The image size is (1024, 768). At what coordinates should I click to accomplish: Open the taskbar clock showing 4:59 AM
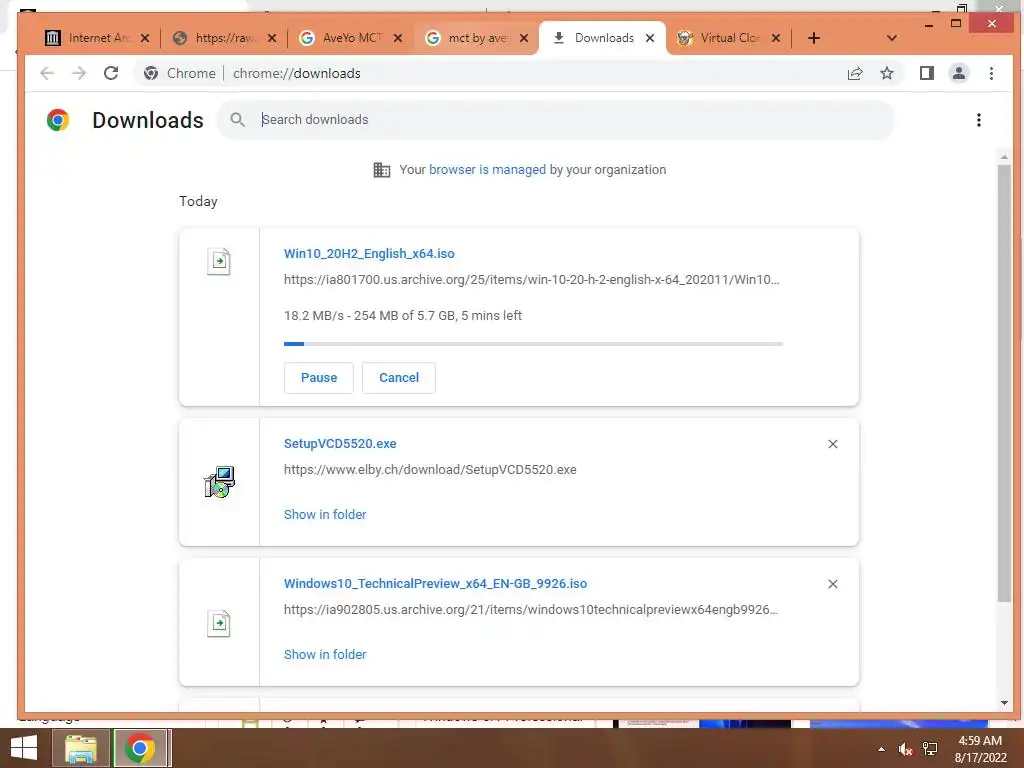click(980, 749)
